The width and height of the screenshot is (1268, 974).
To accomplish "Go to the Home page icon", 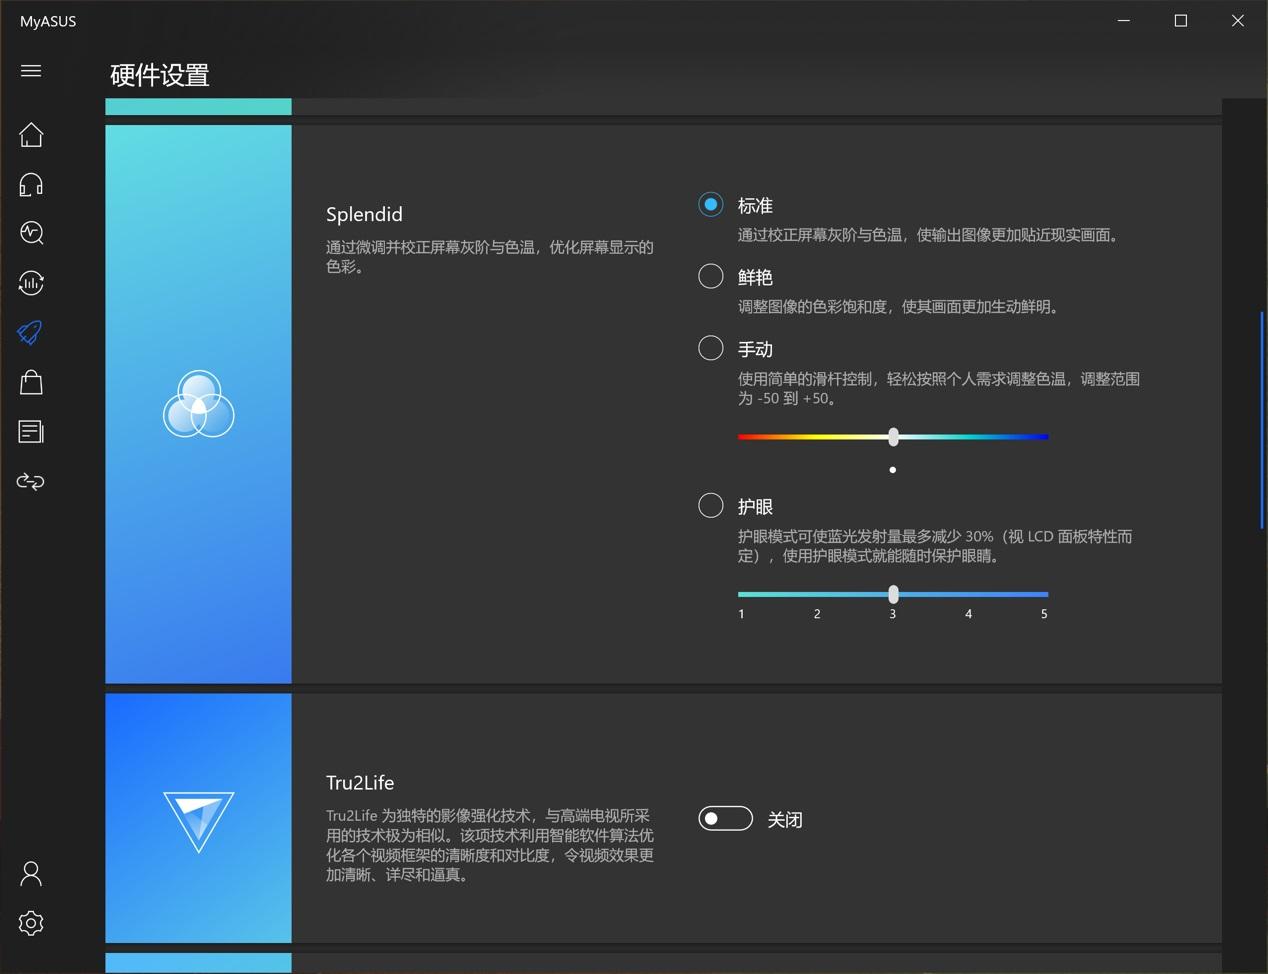I will [31, 135].
